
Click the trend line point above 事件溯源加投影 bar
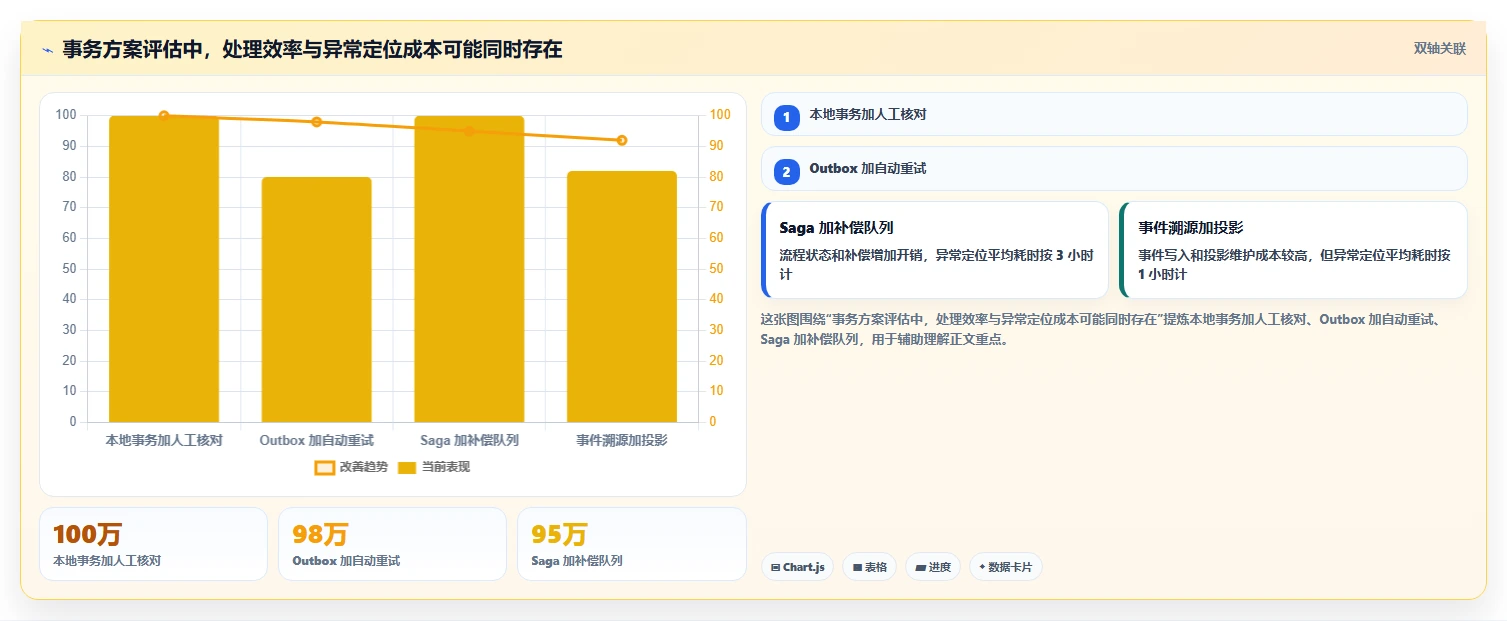(x=622, y=140)
